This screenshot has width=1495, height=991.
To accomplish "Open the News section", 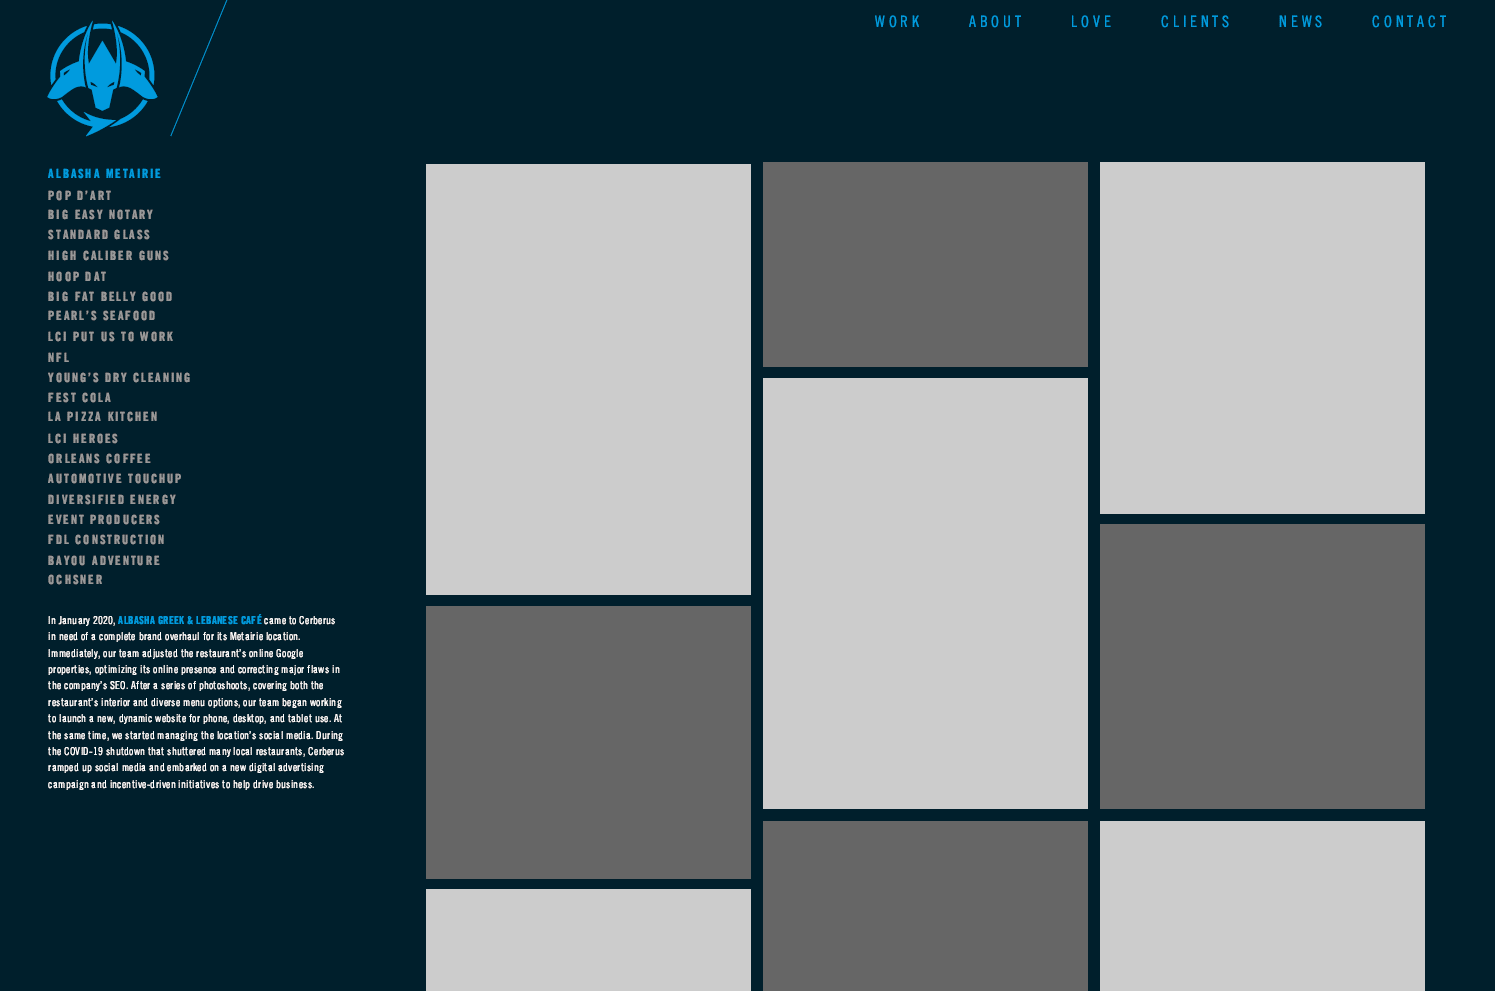I will 1301,22.
